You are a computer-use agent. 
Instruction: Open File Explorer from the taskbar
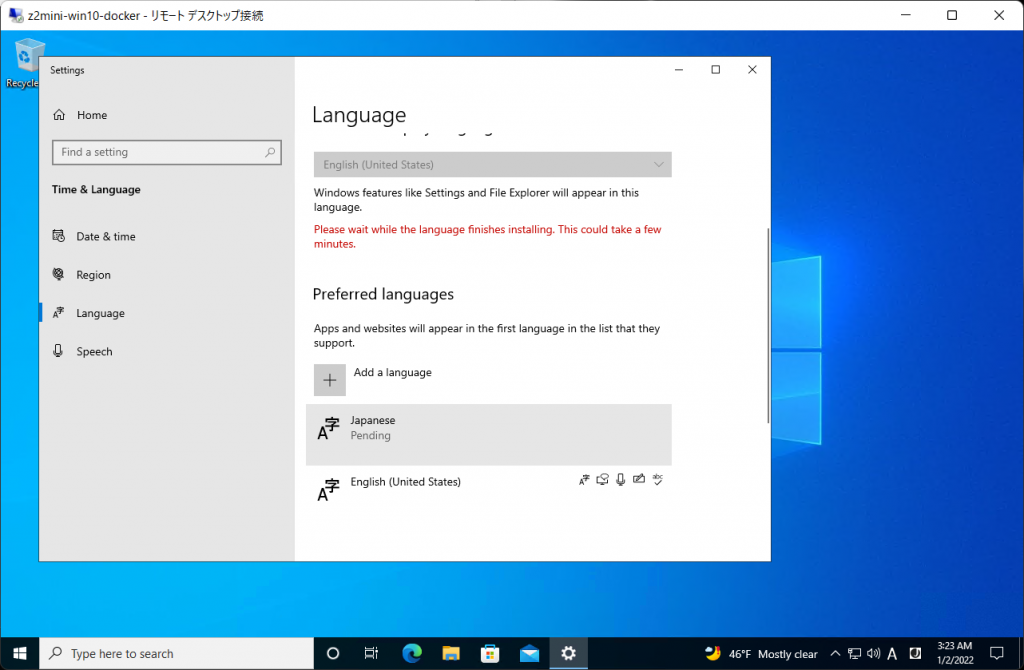pos(451,653)
